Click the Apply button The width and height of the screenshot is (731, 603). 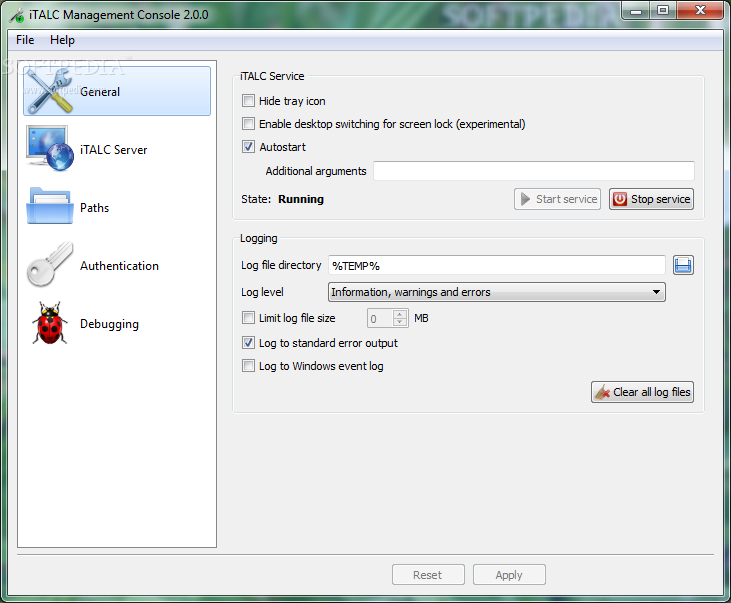point(509,575)
